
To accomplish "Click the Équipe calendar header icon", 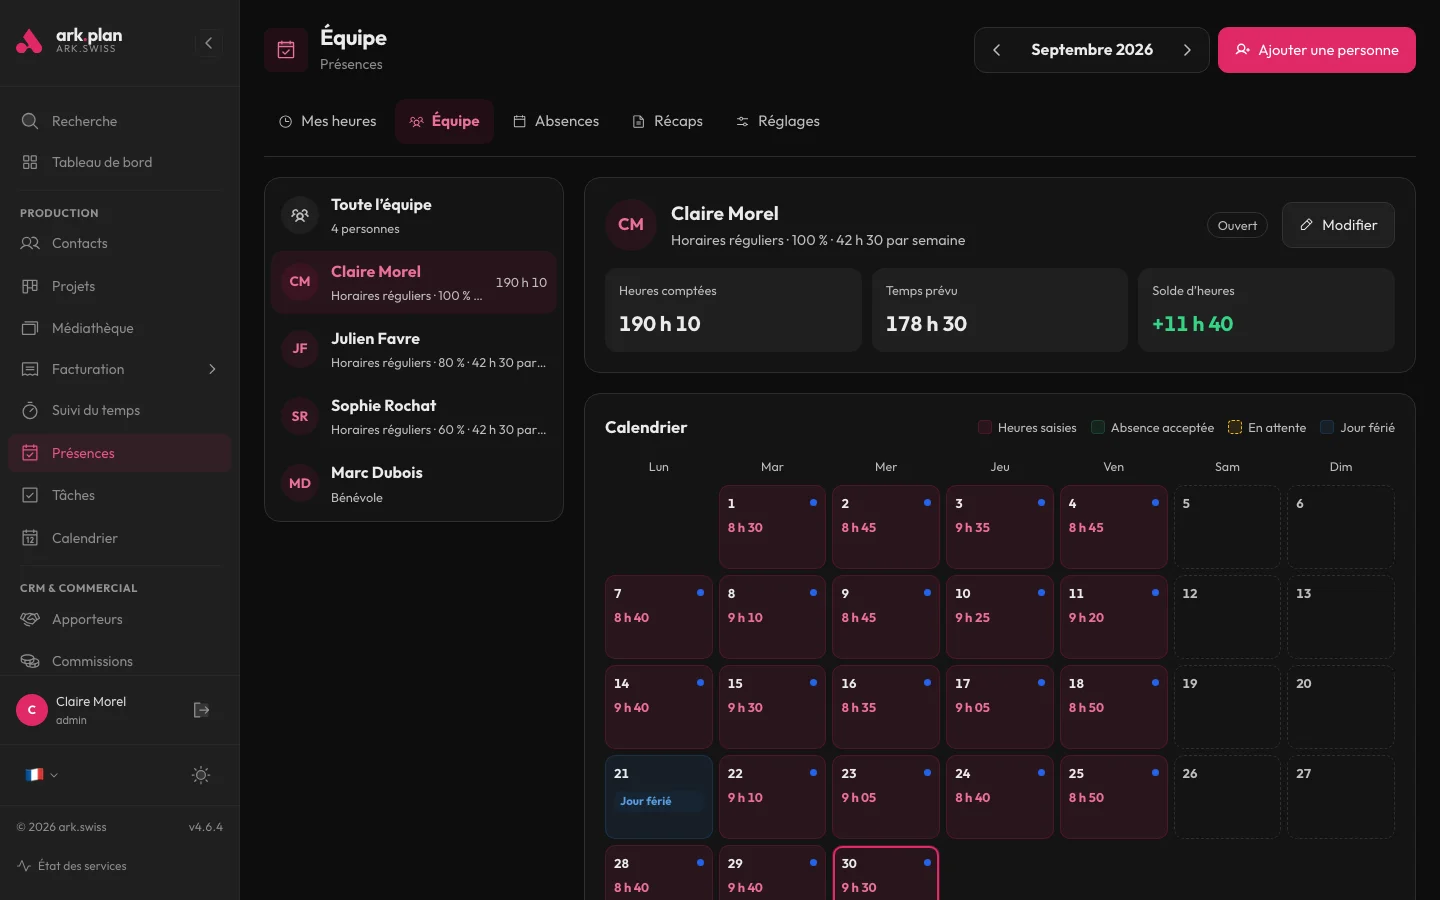I will pos(286,50).
